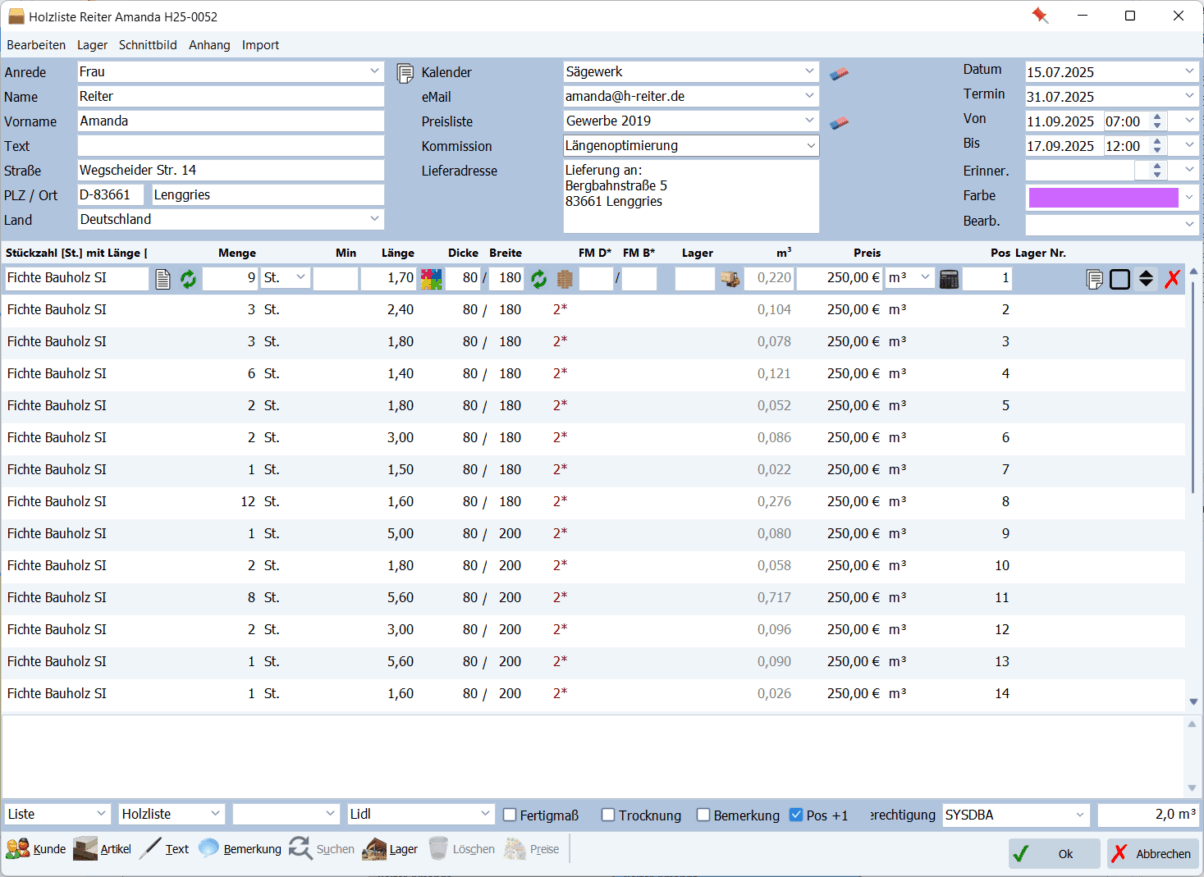Image resolution: width=1204 pixels, height=877 pixels.
Task: Open the Lager menu in the menu bar
Action: point(92,45)
